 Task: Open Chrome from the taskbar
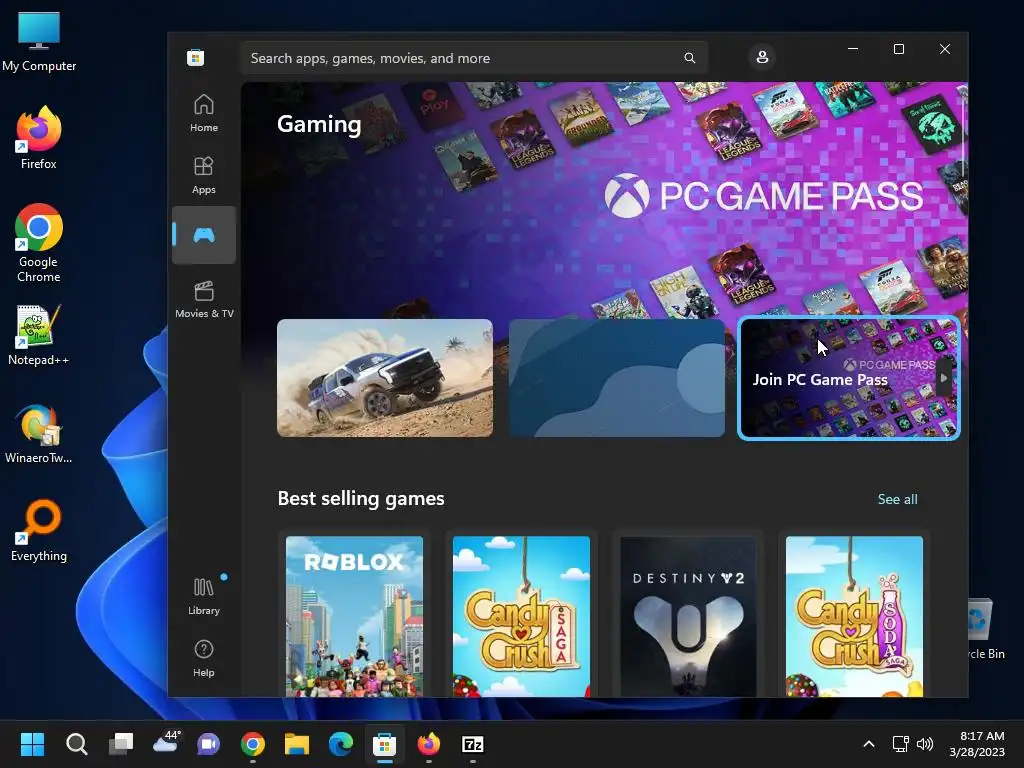pyautogui.click(x=253, y=744)
